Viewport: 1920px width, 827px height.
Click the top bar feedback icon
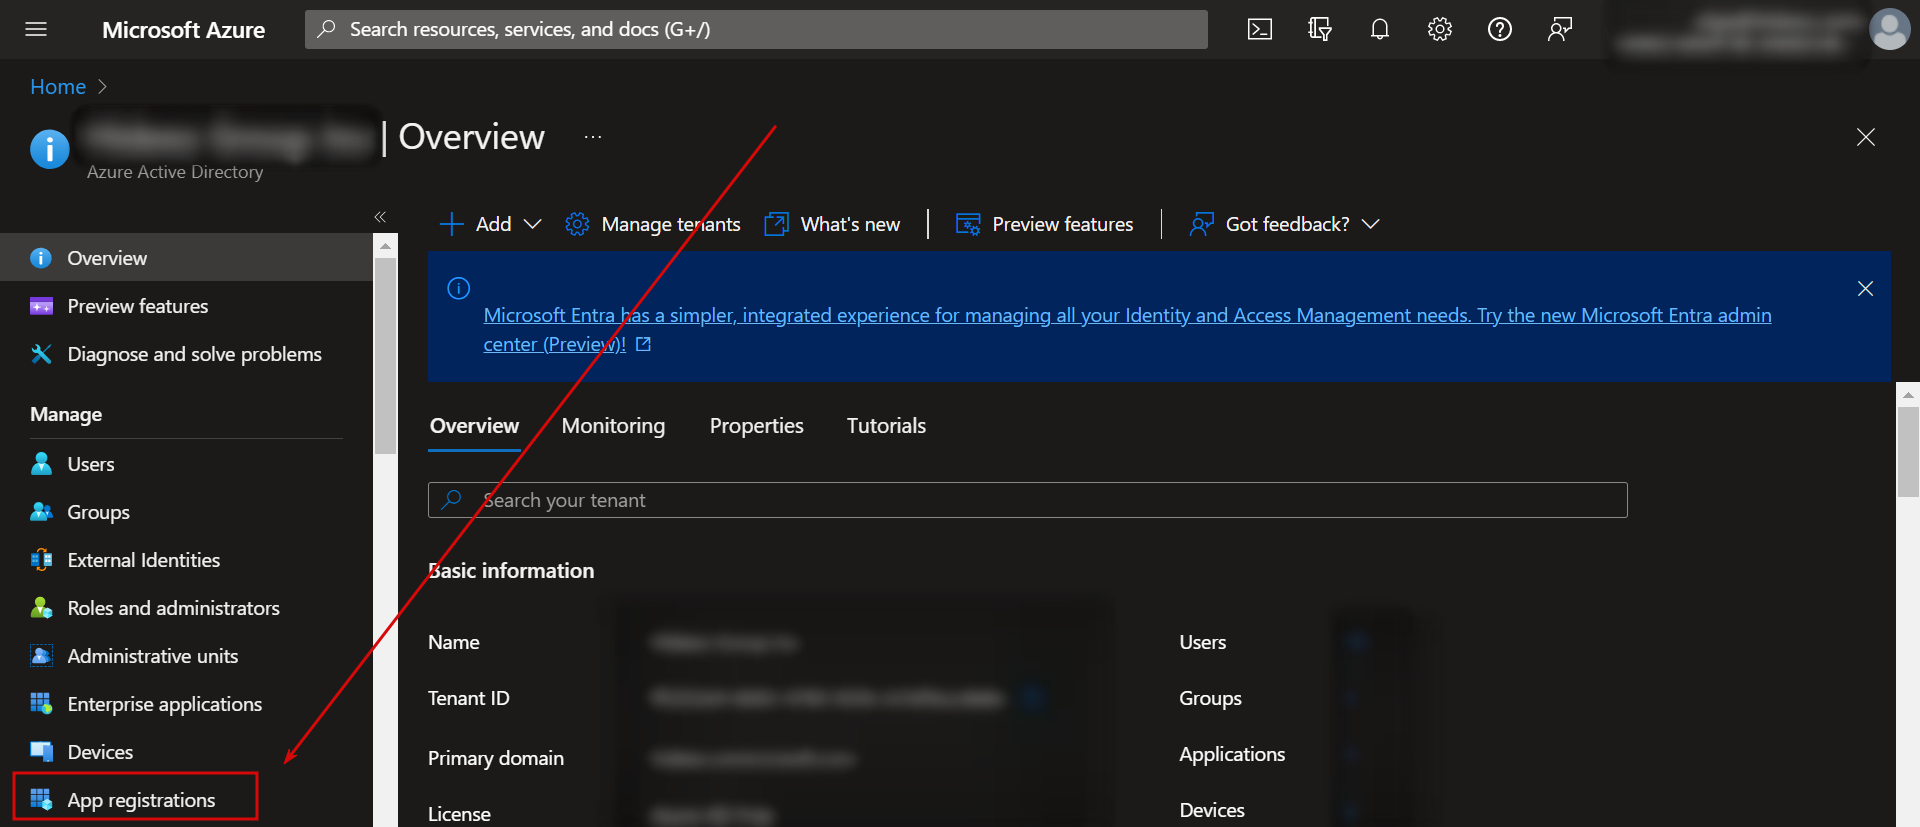tap(1560, 29)
